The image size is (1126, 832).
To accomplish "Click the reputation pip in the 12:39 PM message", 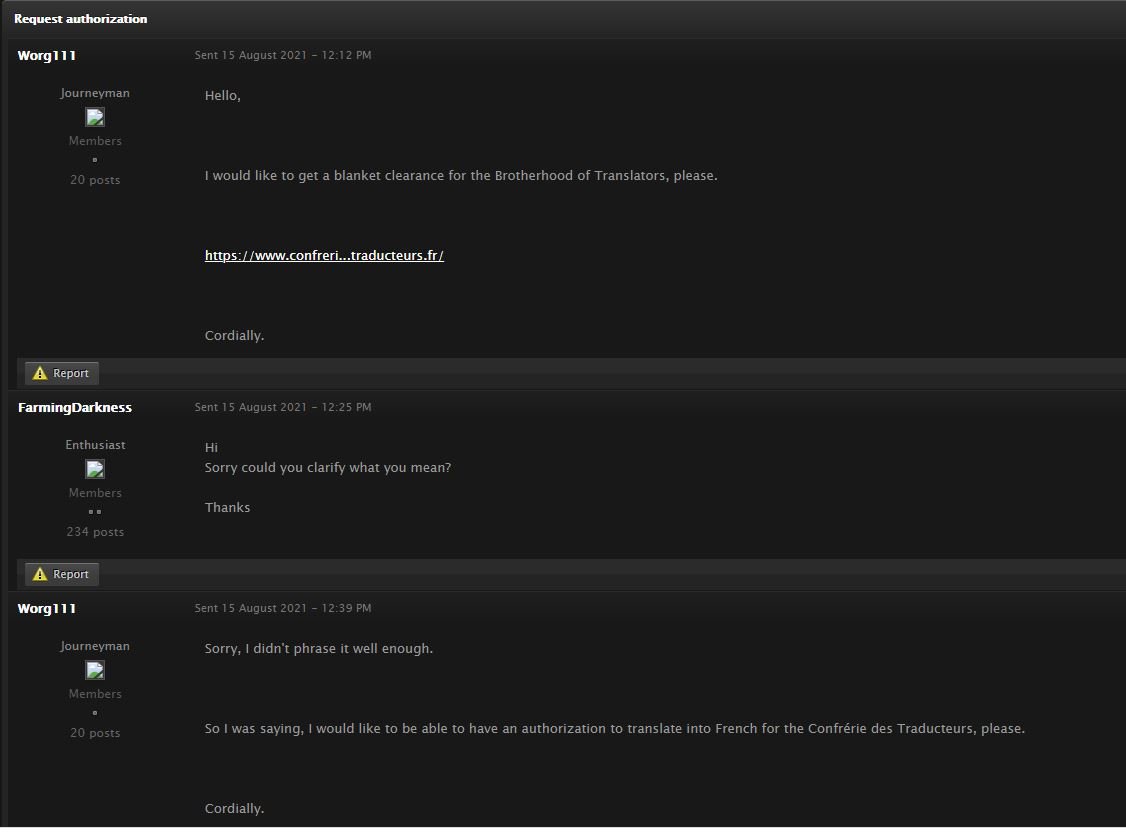I will tap(95, 713).
